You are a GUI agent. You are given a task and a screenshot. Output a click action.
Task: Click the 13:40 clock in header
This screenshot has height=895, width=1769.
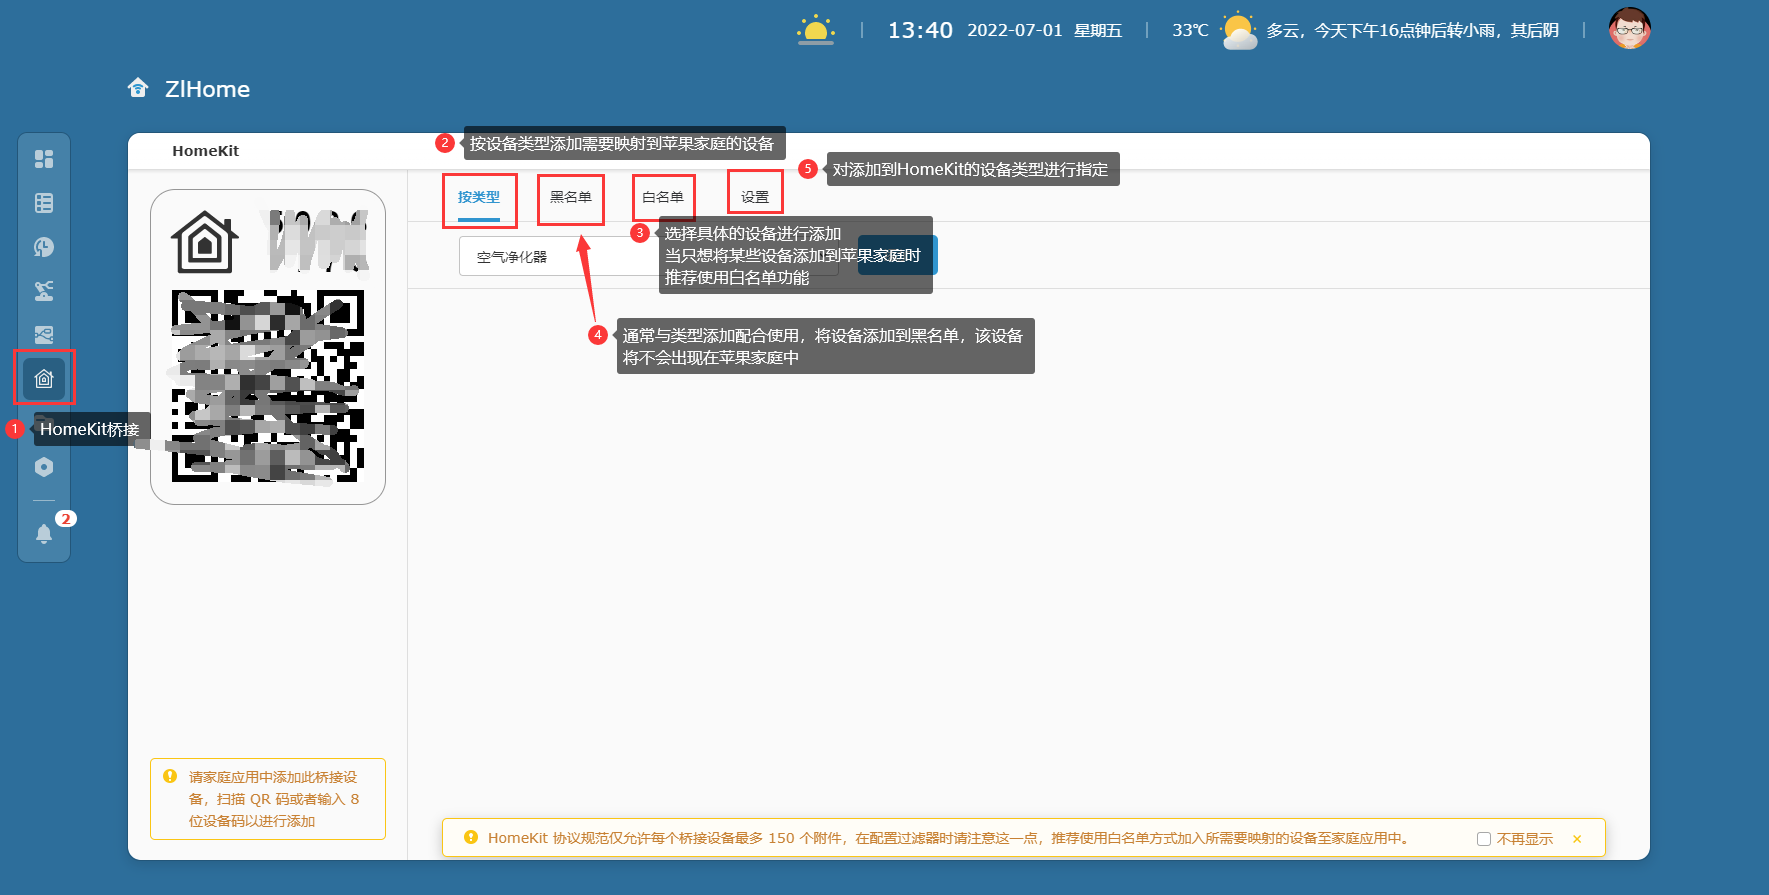[920, 30]
